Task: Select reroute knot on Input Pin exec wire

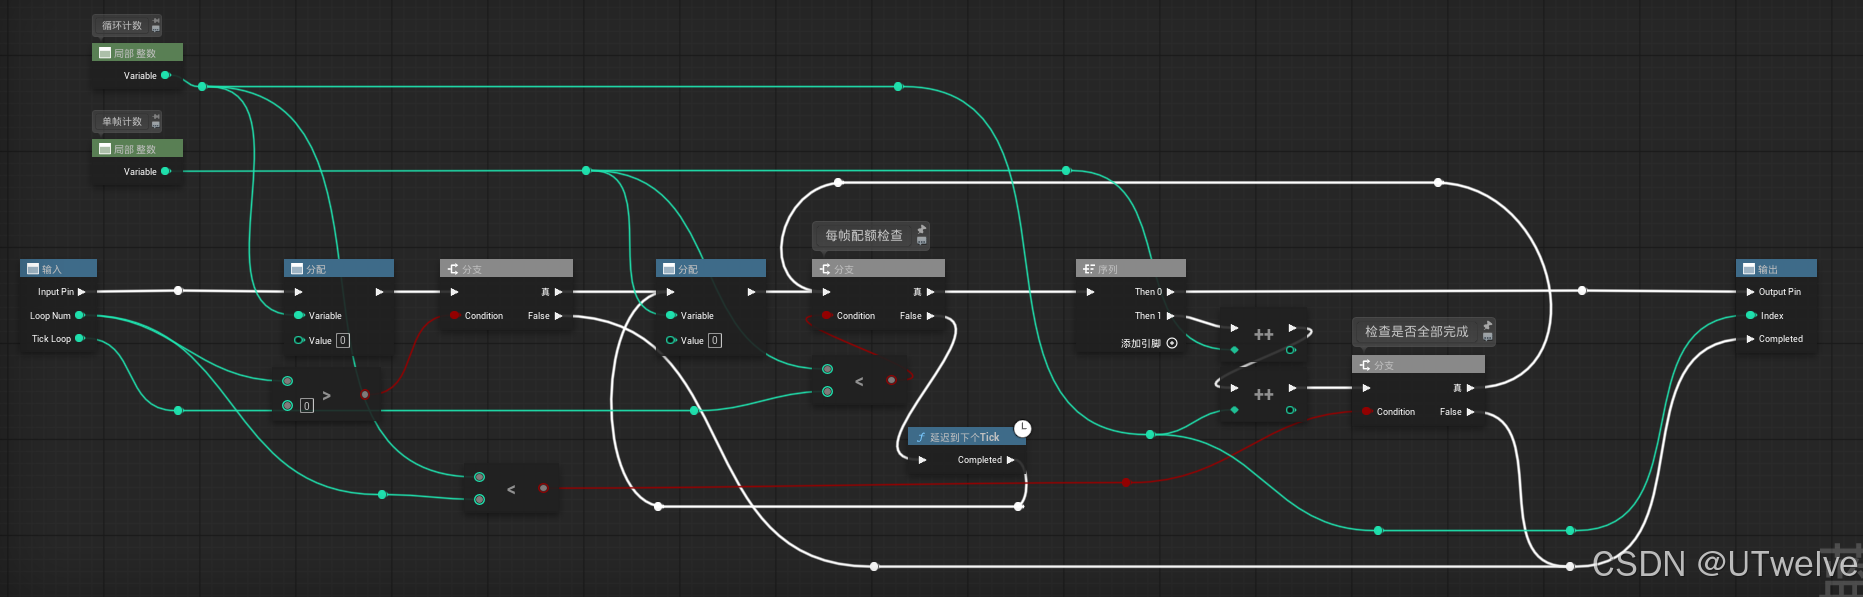Action: click(x=178, y=291)
